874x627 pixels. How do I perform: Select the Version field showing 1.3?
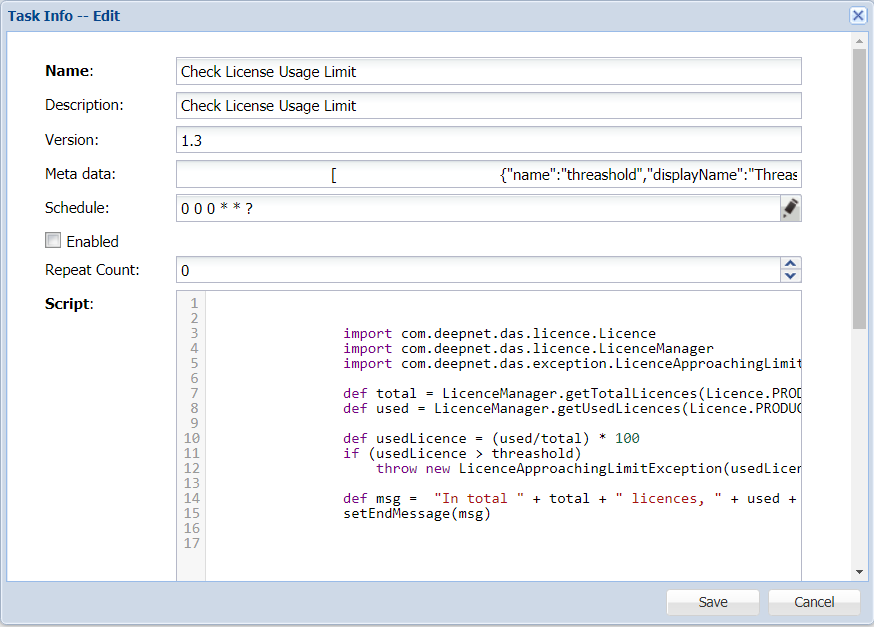(x=488, y=140)
